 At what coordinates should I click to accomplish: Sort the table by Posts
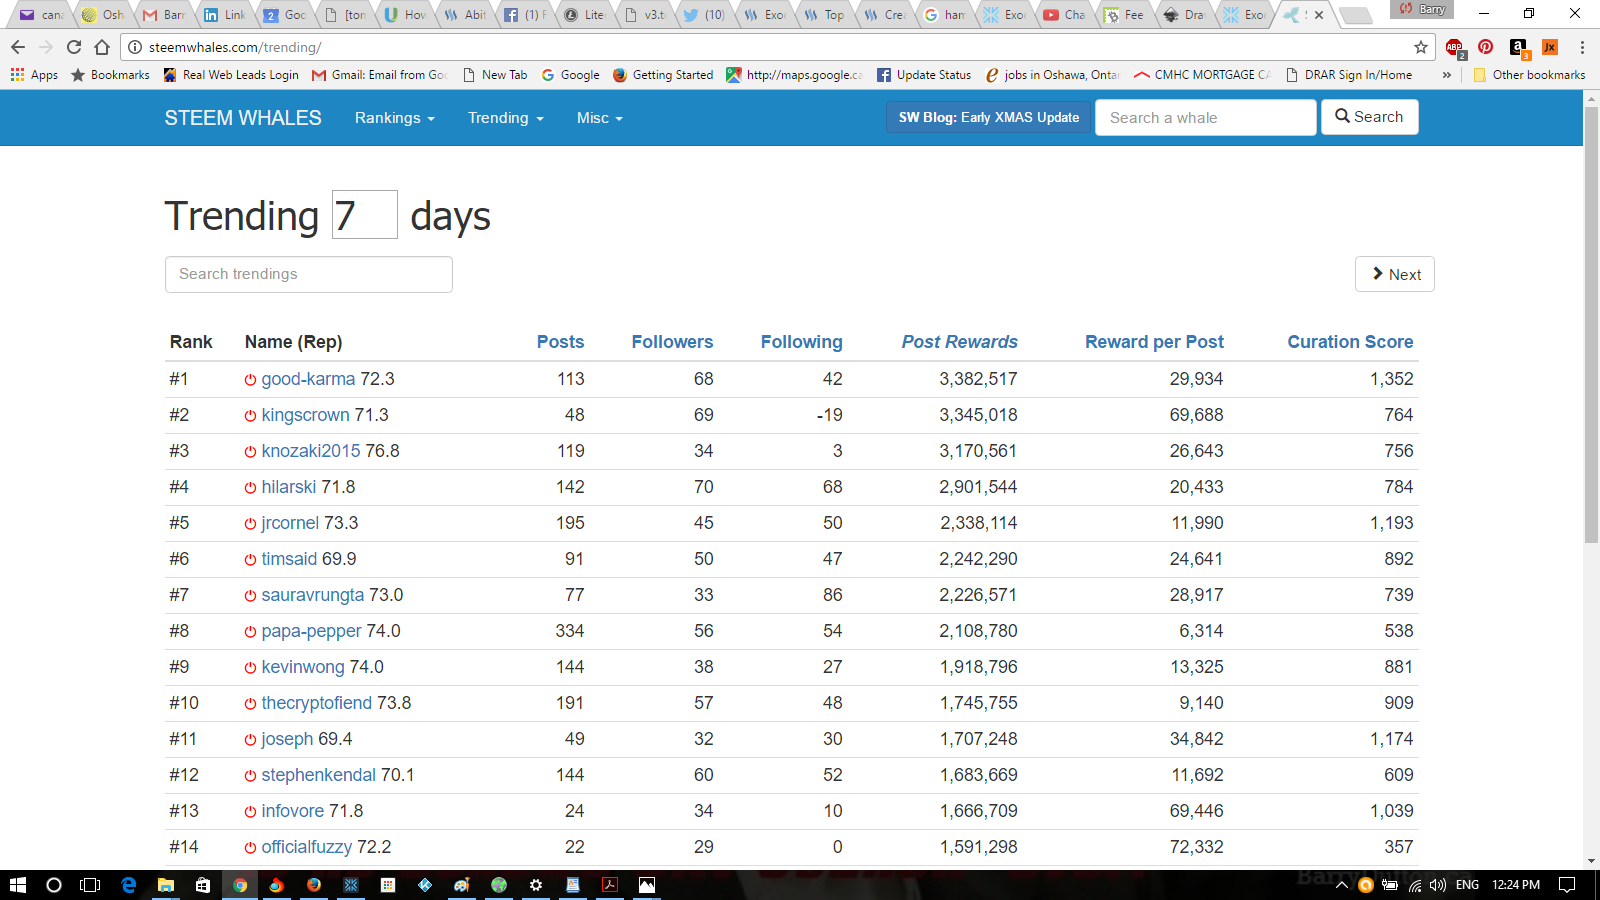pos(560,342)
